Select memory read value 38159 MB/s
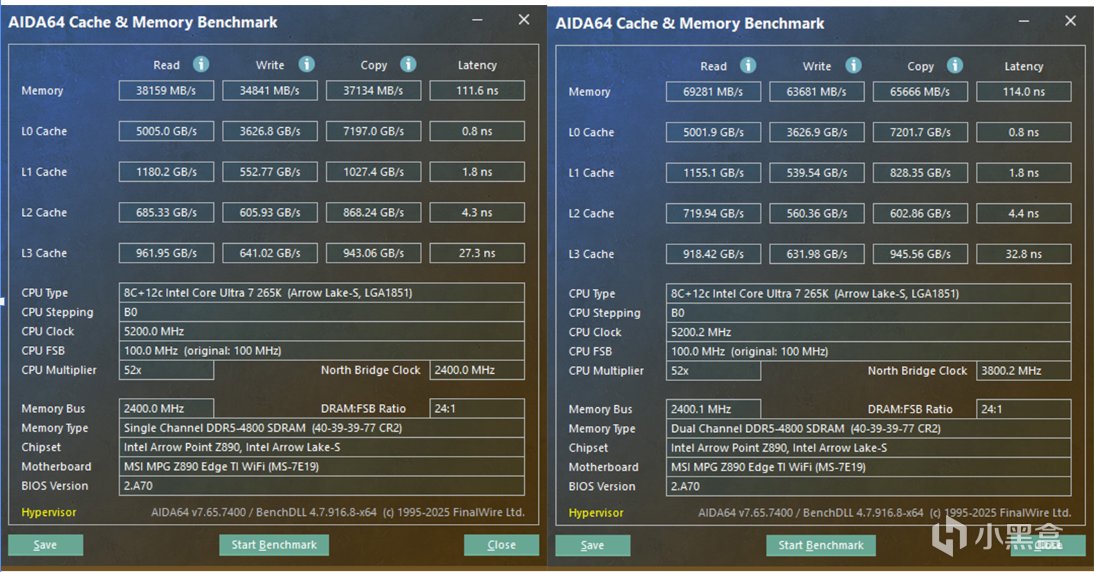The height and width of the screenshot is (572, 1095). pos(166,91)
